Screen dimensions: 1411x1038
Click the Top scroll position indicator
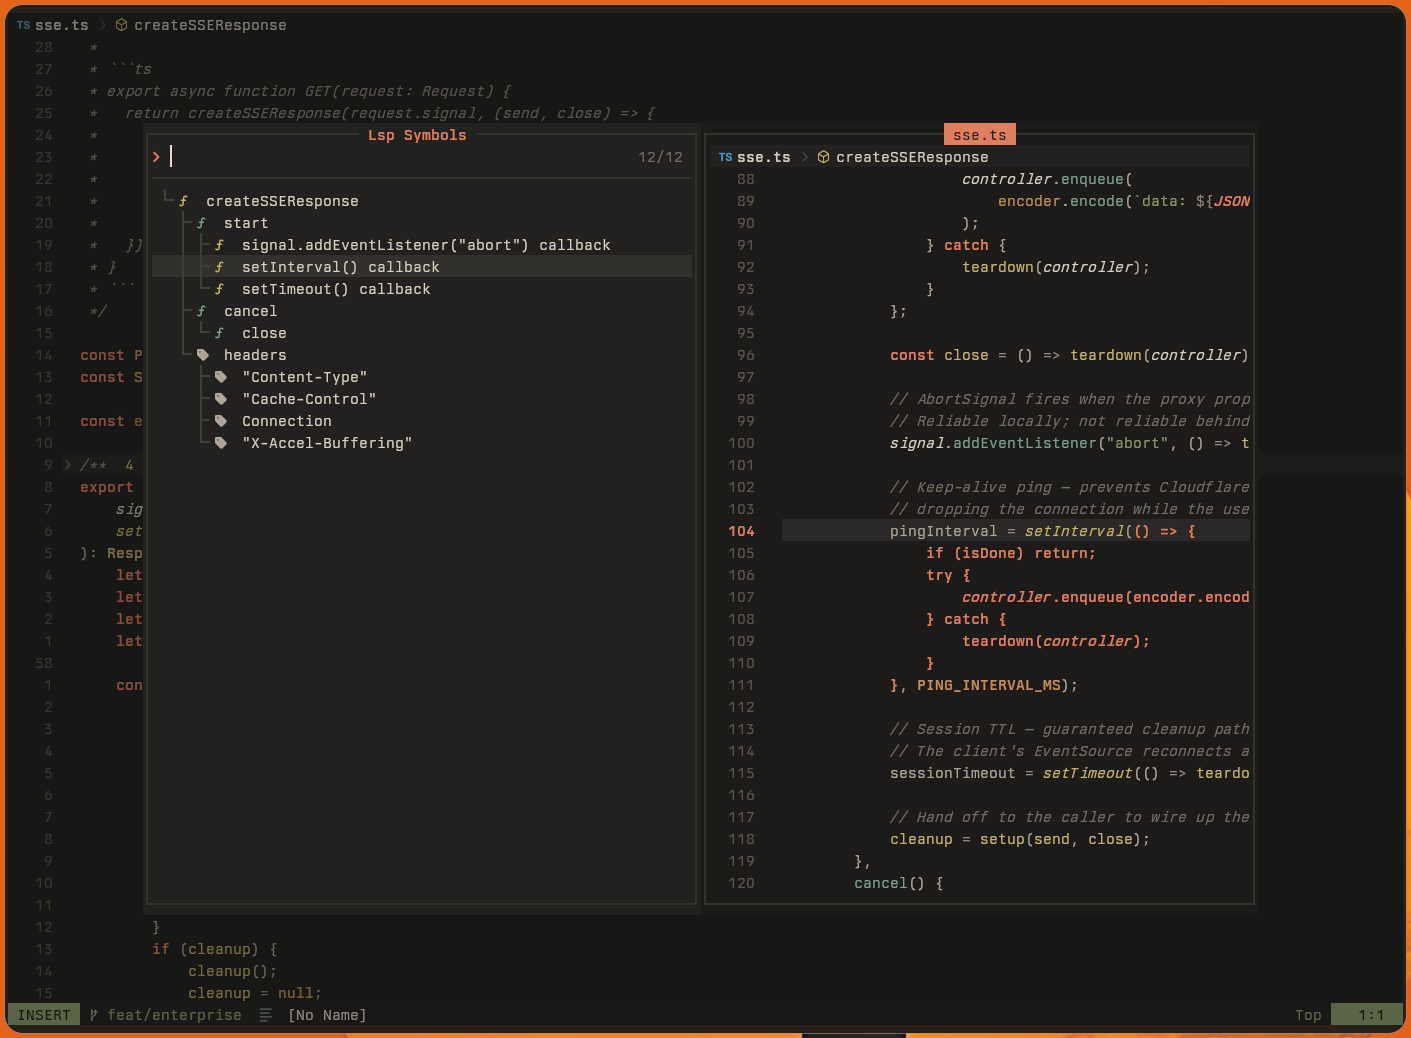pos(1308,1015)
